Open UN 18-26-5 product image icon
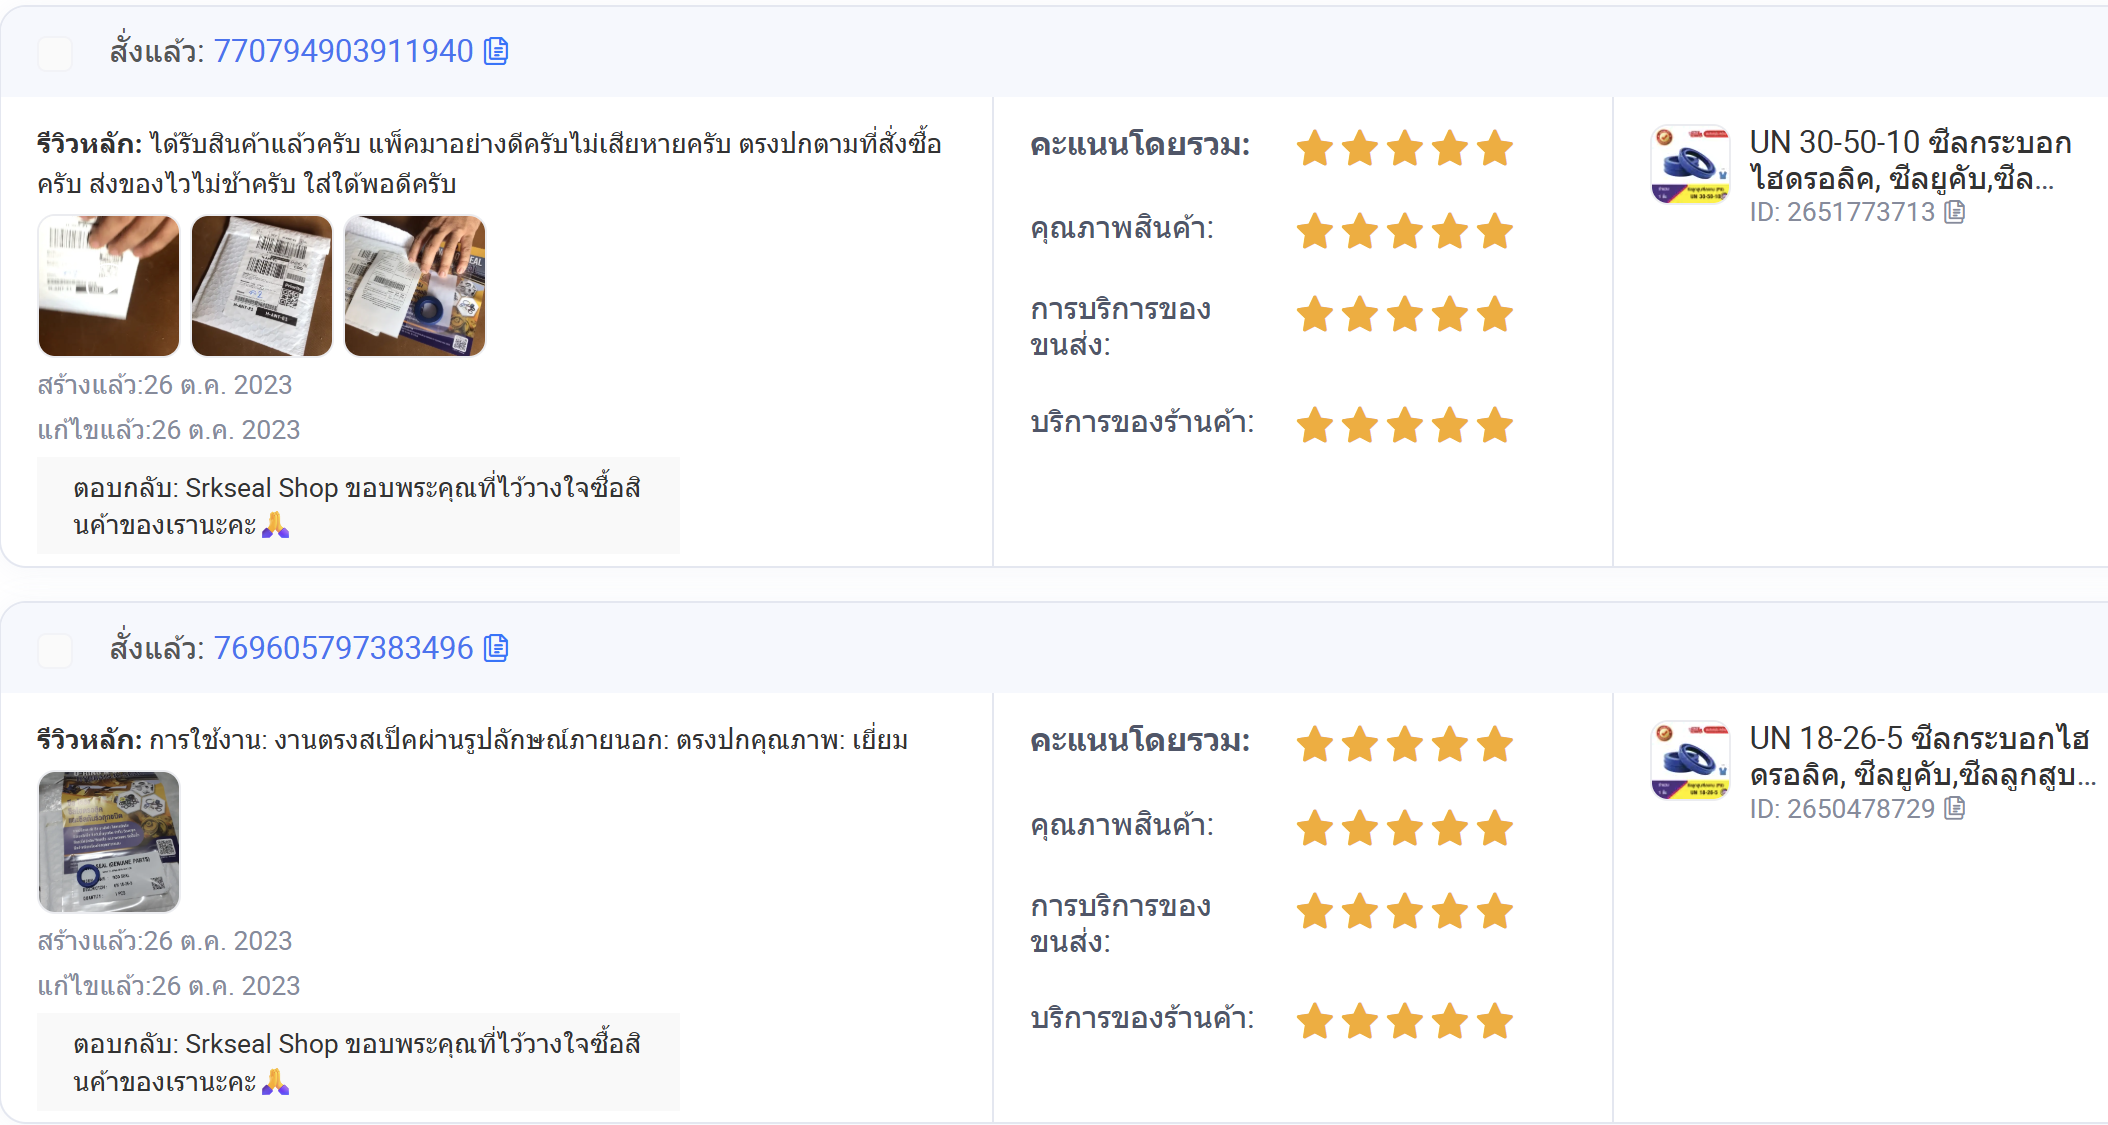This screenshot has height=1125, width=2108. (1690, 760)
